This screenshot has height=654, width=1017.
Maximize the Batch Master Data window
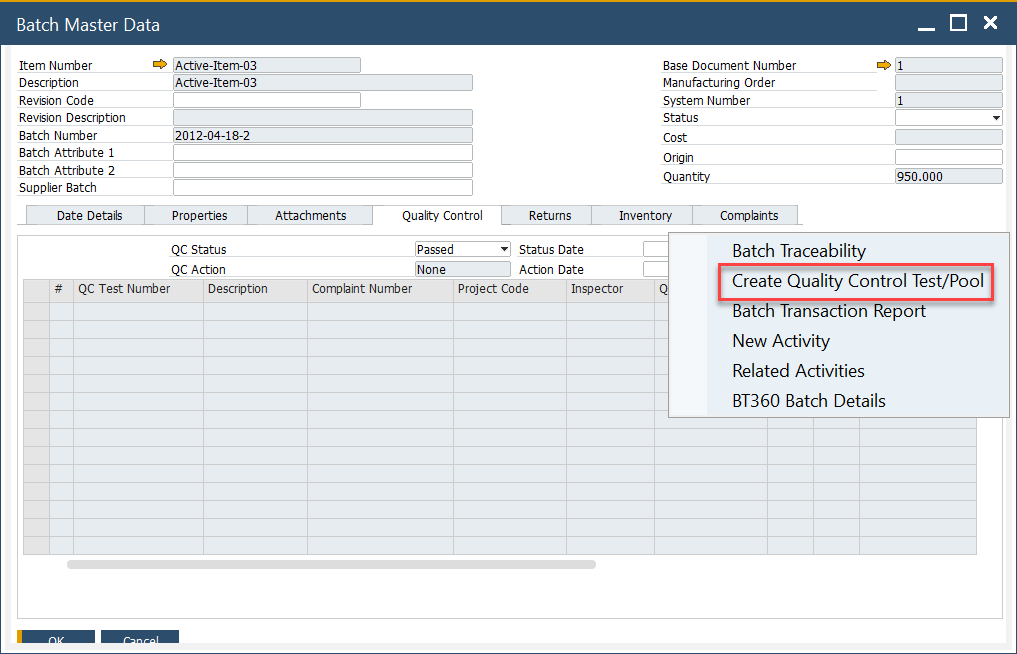tap(958, 23)
